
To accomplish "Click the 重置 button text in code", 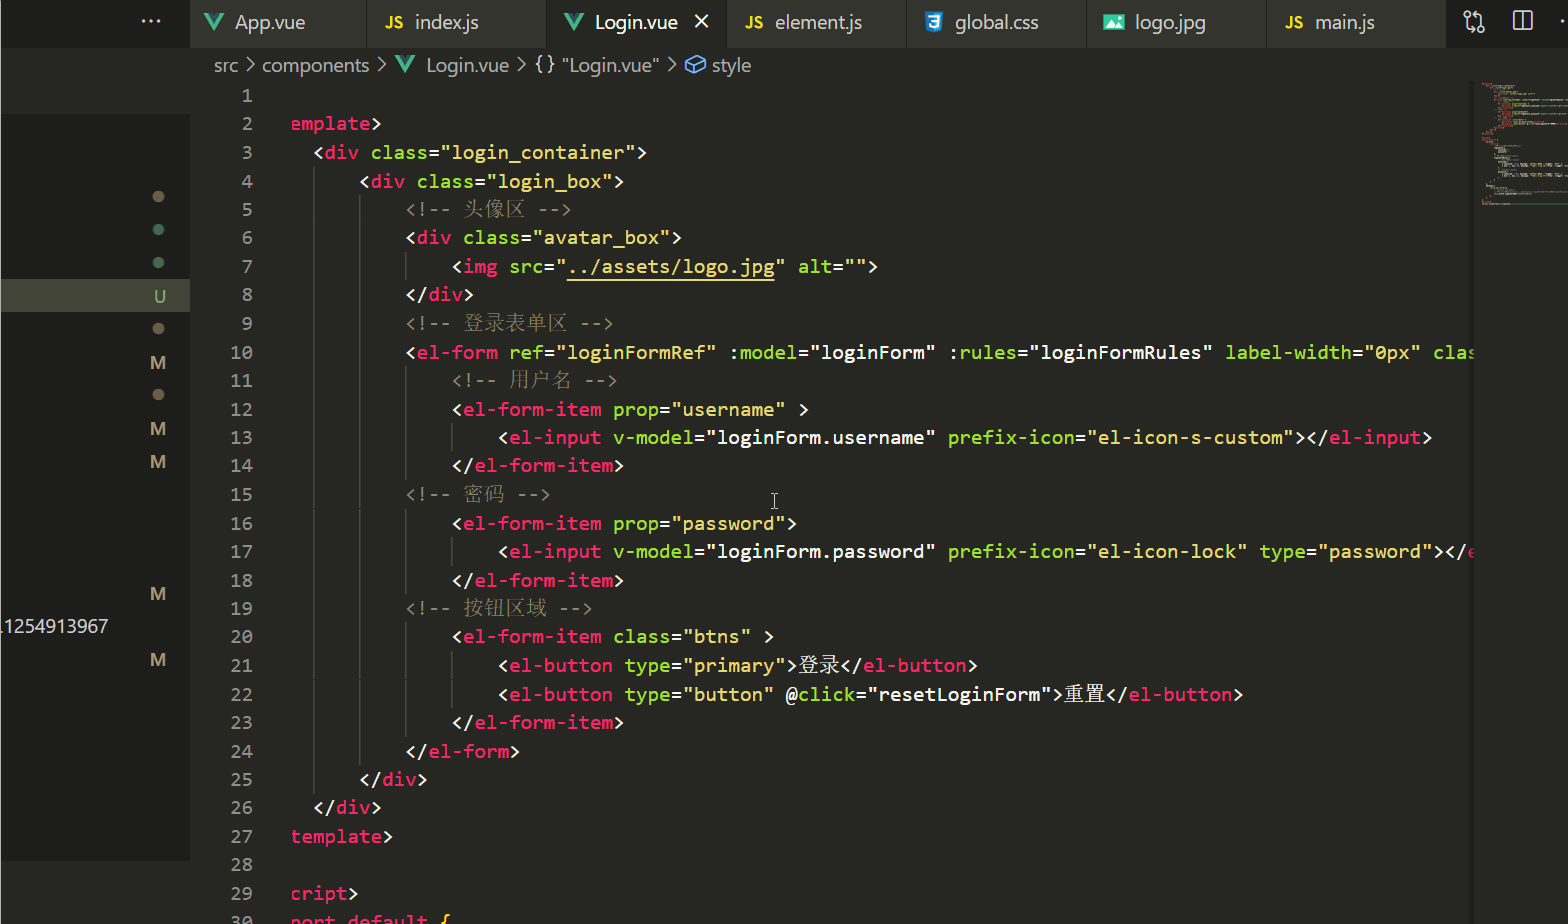I will pyautogui.click(x=1084, y=695).
